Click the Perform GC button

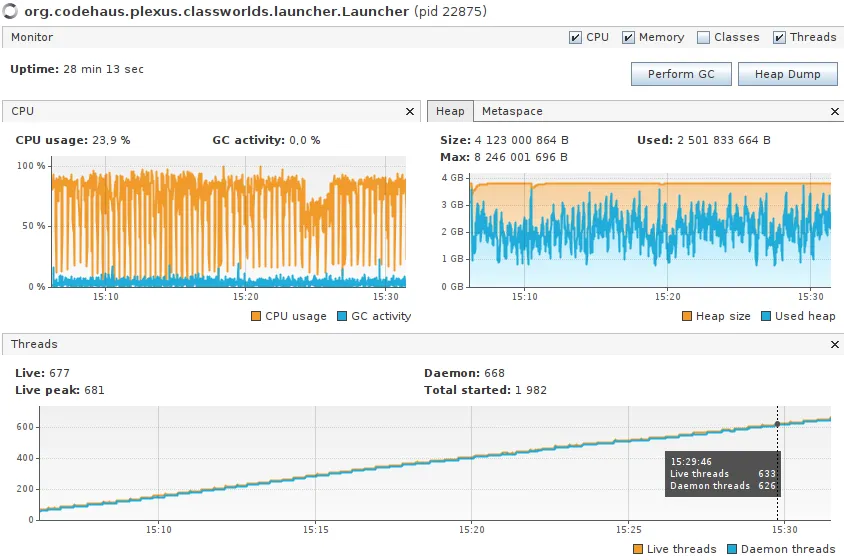point(681,74)
